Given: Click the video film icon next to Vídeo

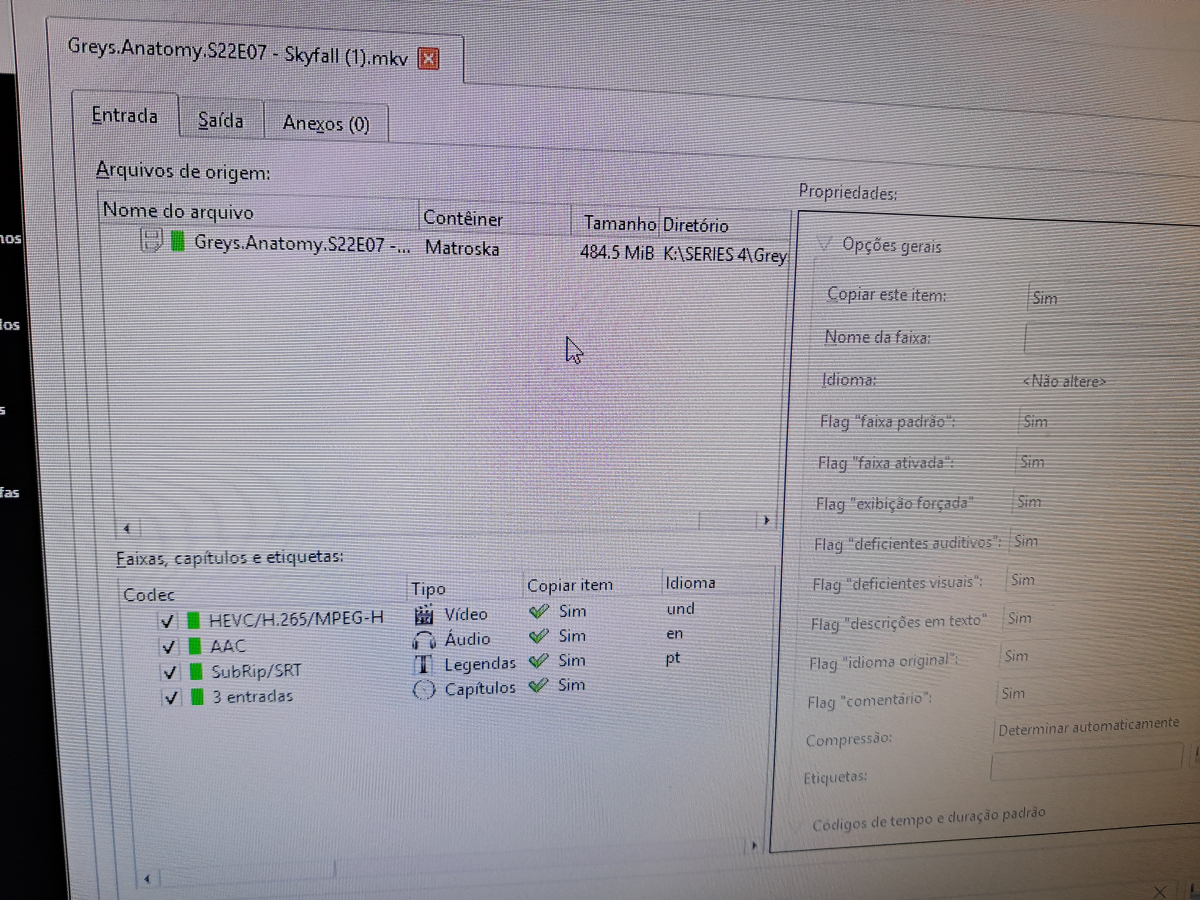Looking at the screenshot, I should (x=424, y=614).
